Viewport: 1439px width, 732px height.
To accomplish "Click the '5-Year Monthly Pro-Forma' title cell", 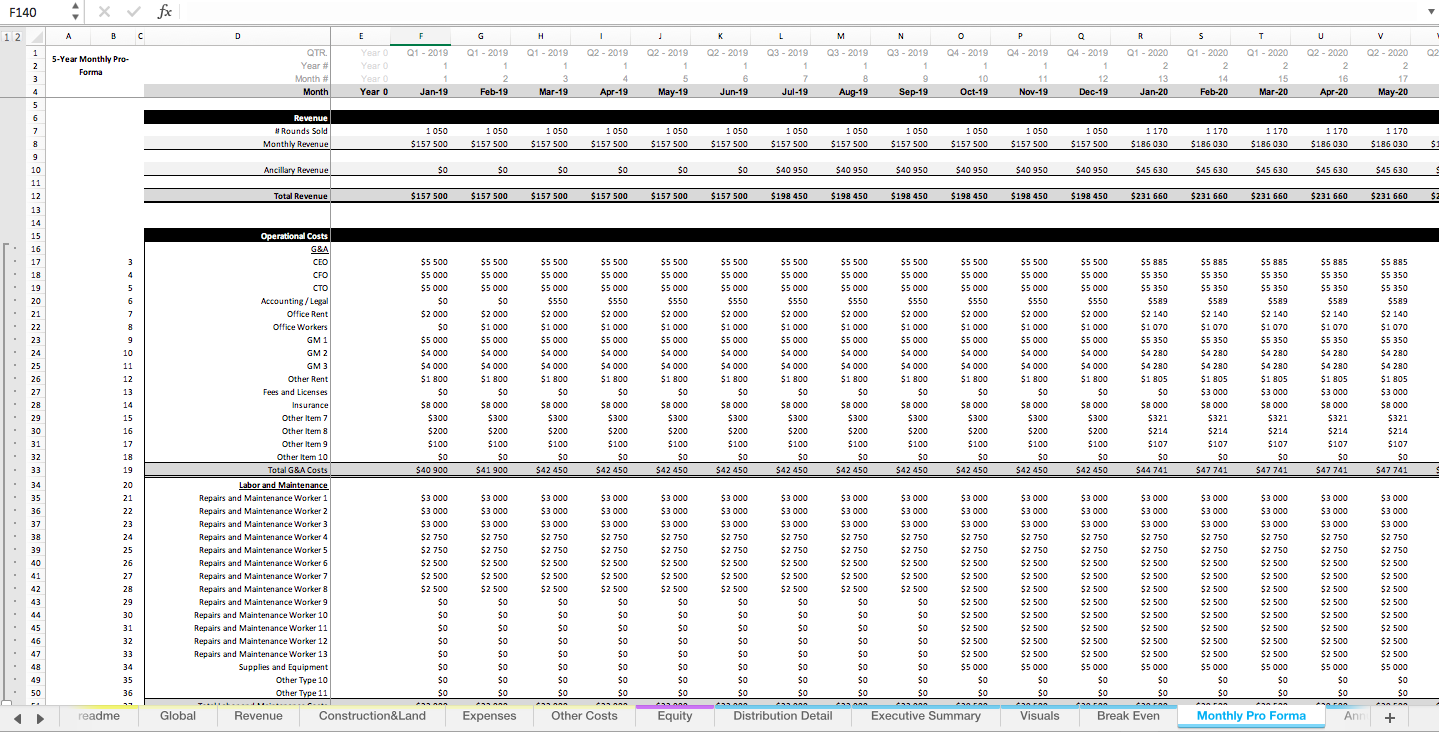I will pos(90,65).
